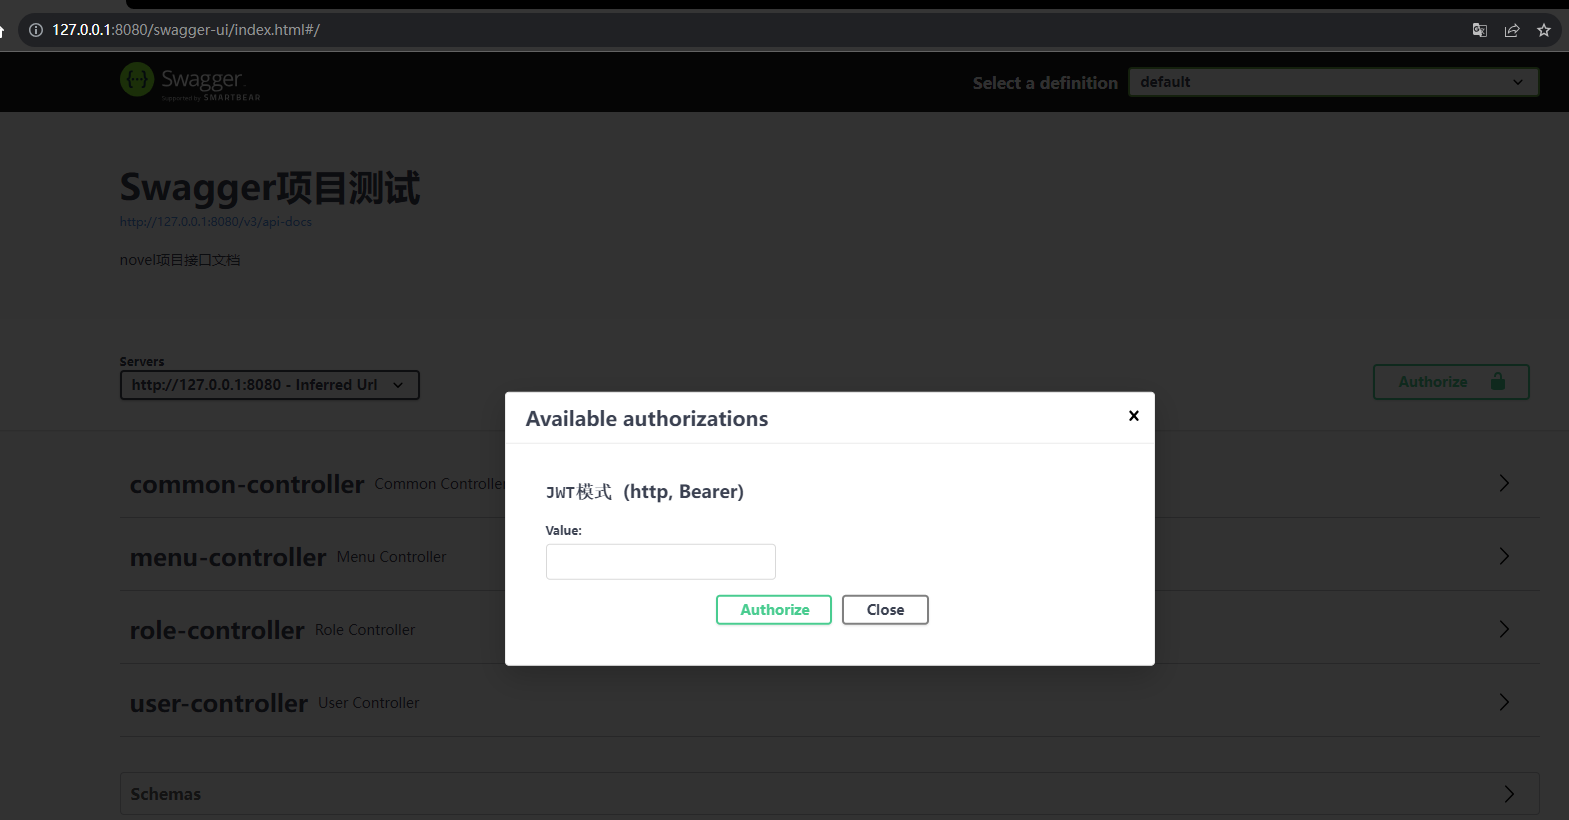Click the lock icon on Authorize

pos(1497,382)
